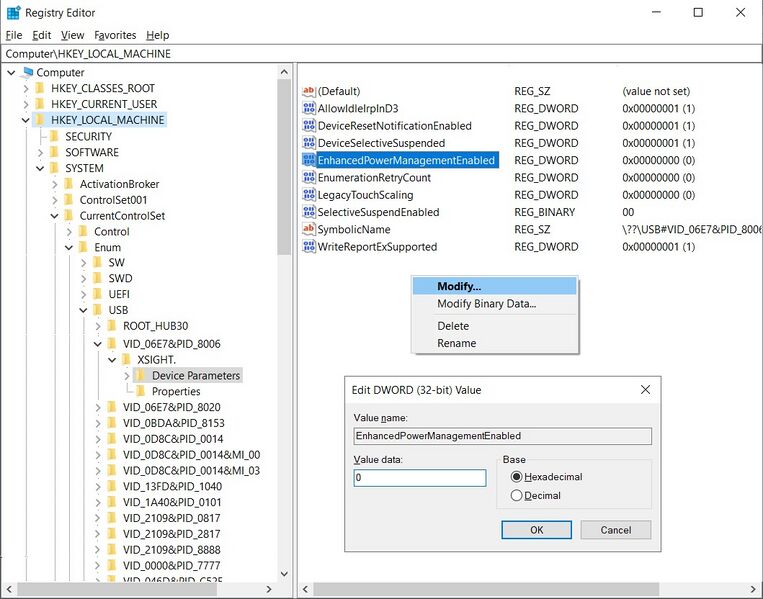Choose Modify... from the context menu

pos(494,286)
